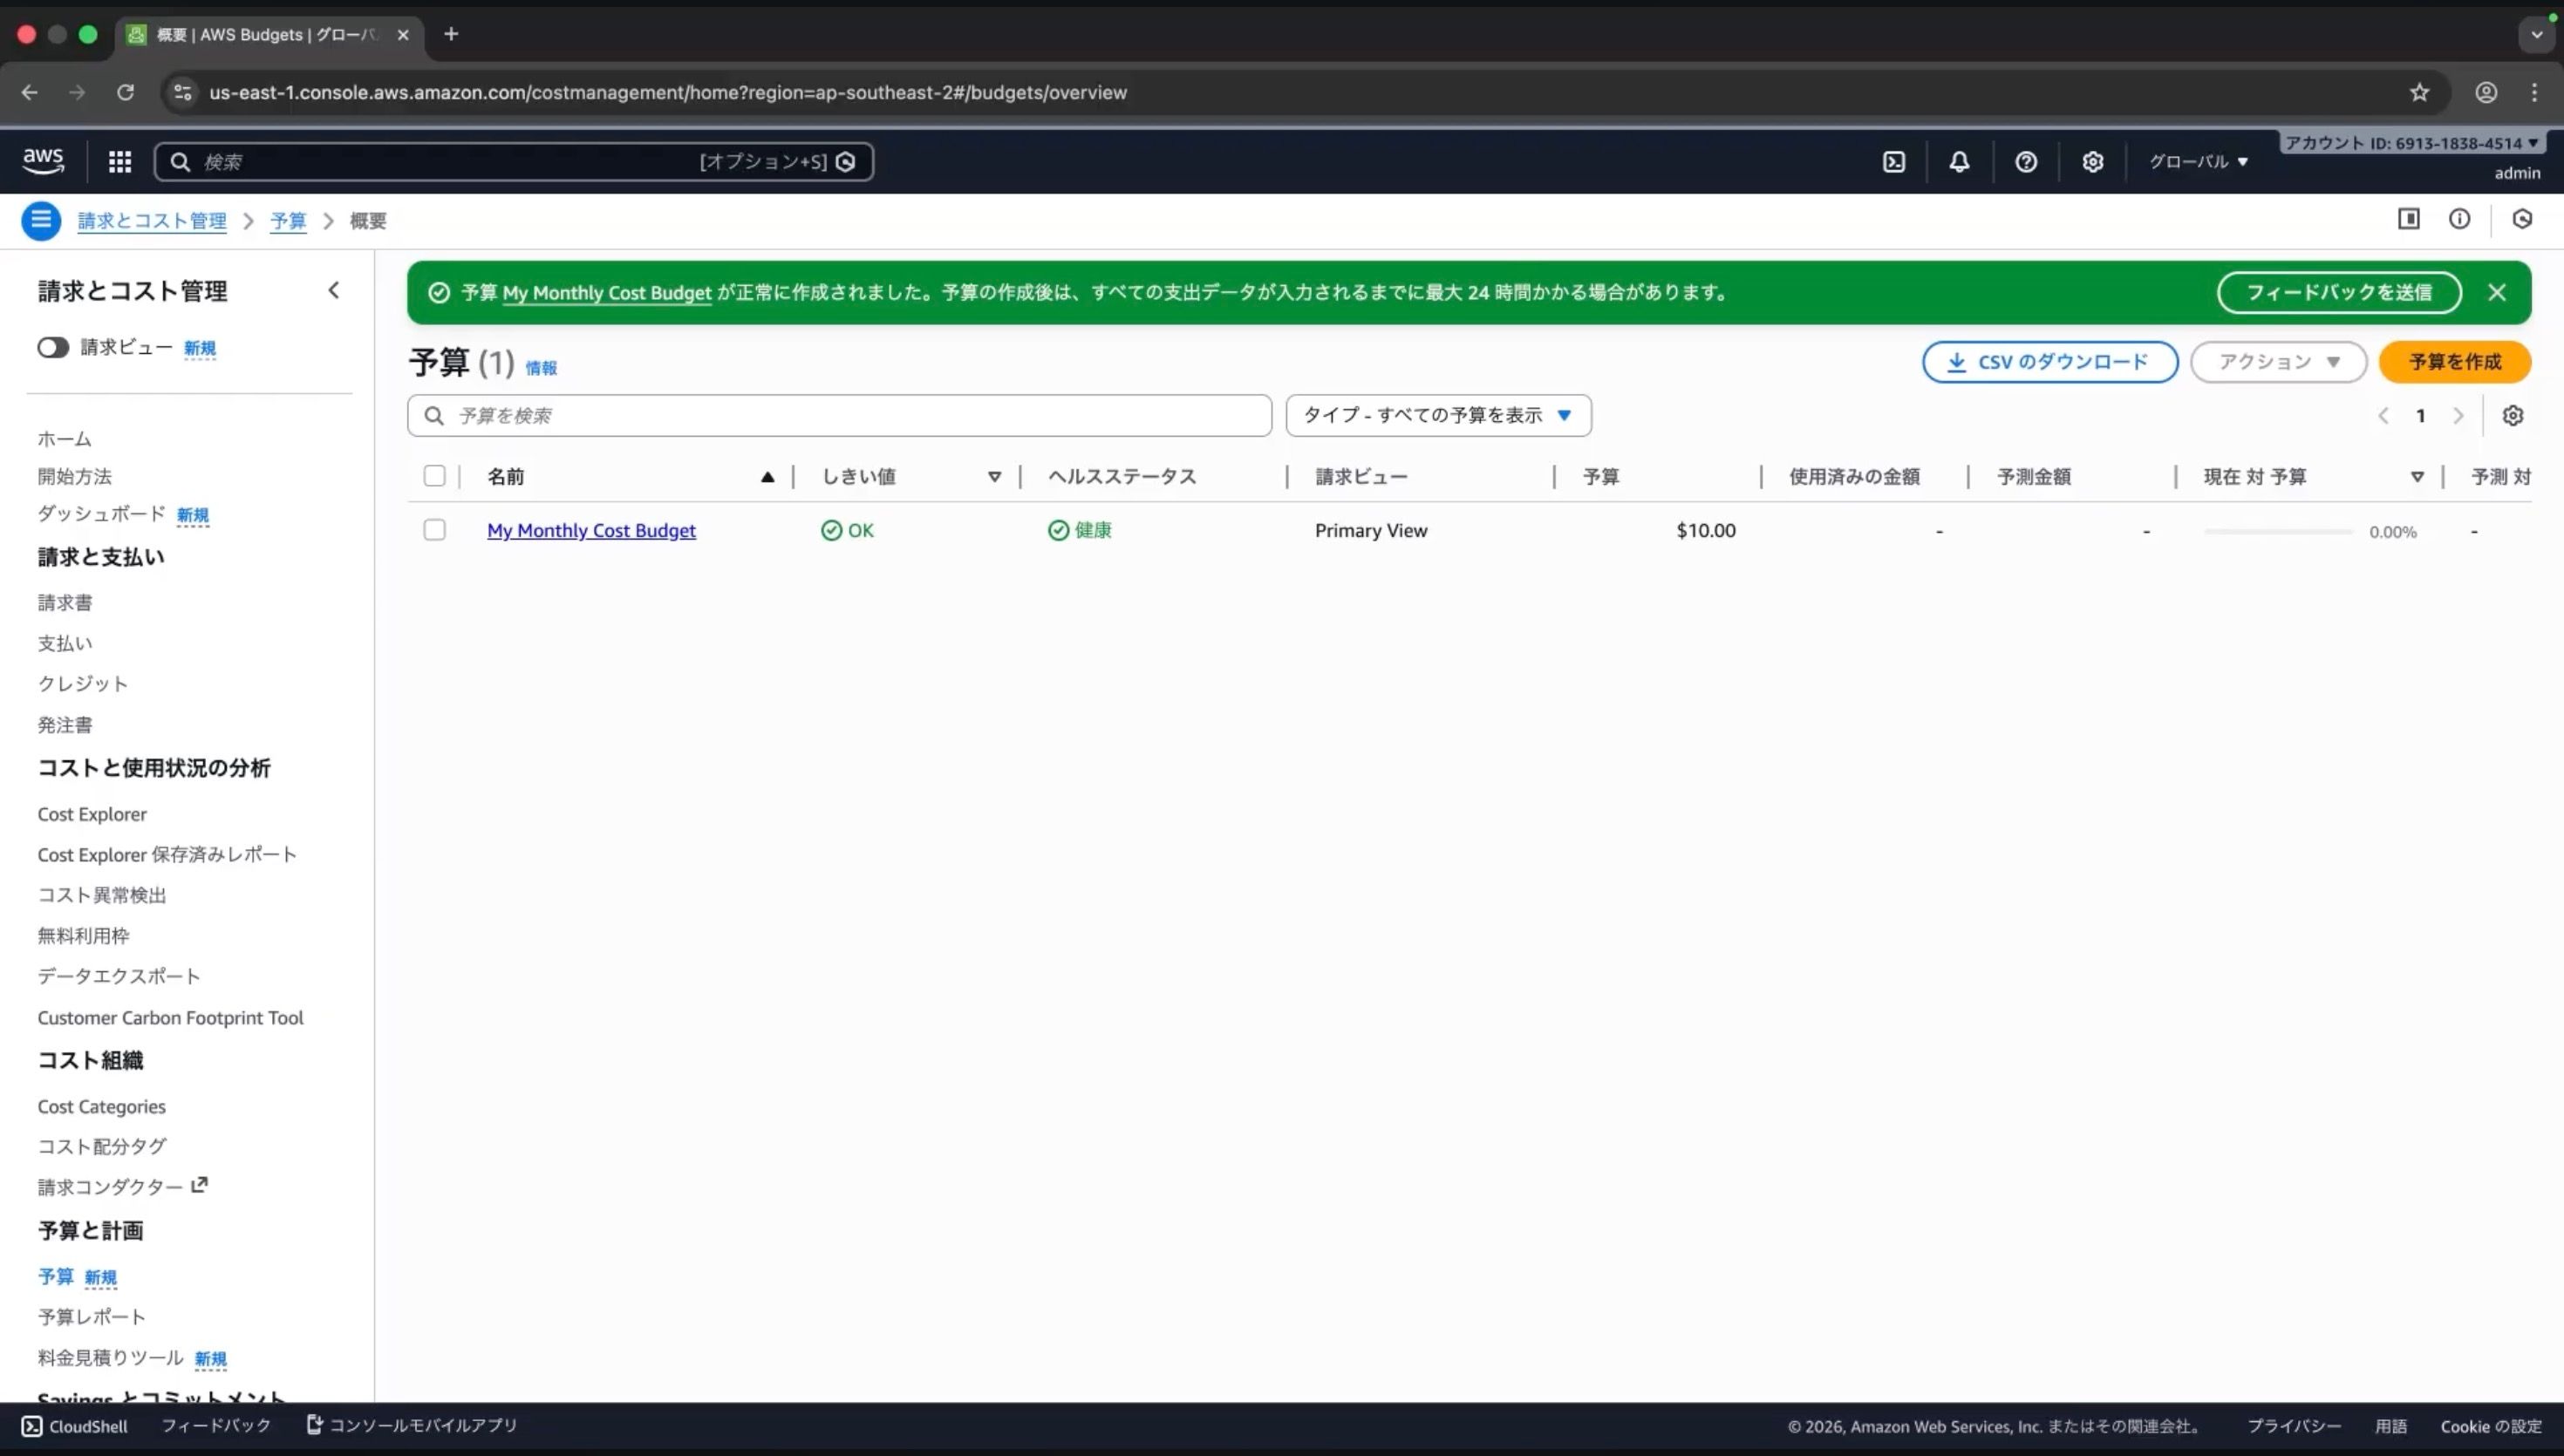This screenshot has width=2564, height=1456.
Task: Open the AWS services grid menu
Action: click(120, 162)
